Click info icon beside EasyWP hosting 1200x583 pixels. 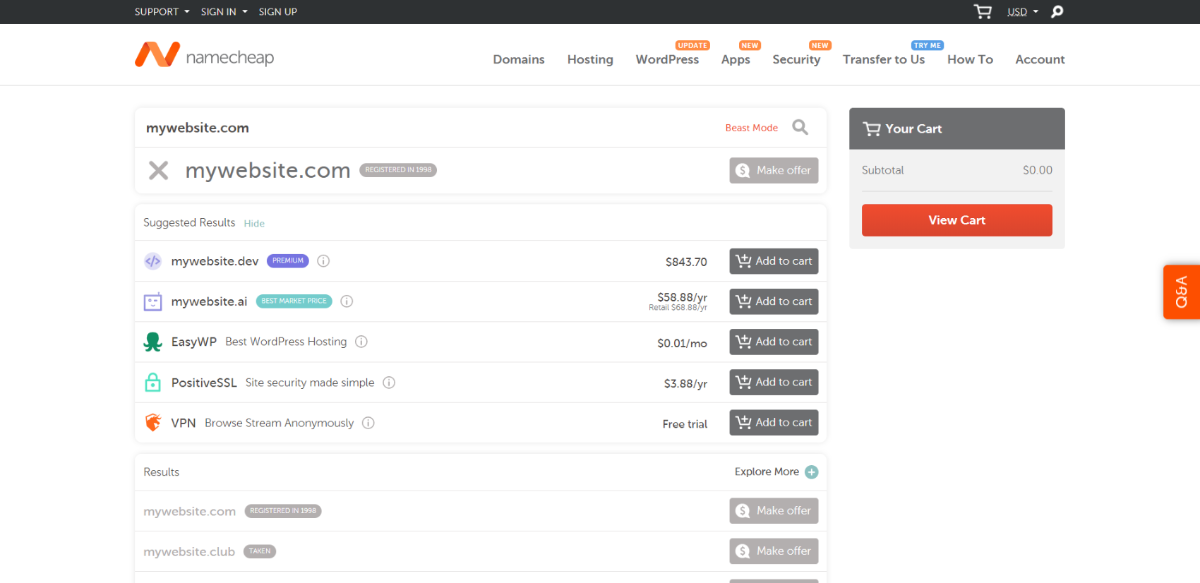[361, 342]
